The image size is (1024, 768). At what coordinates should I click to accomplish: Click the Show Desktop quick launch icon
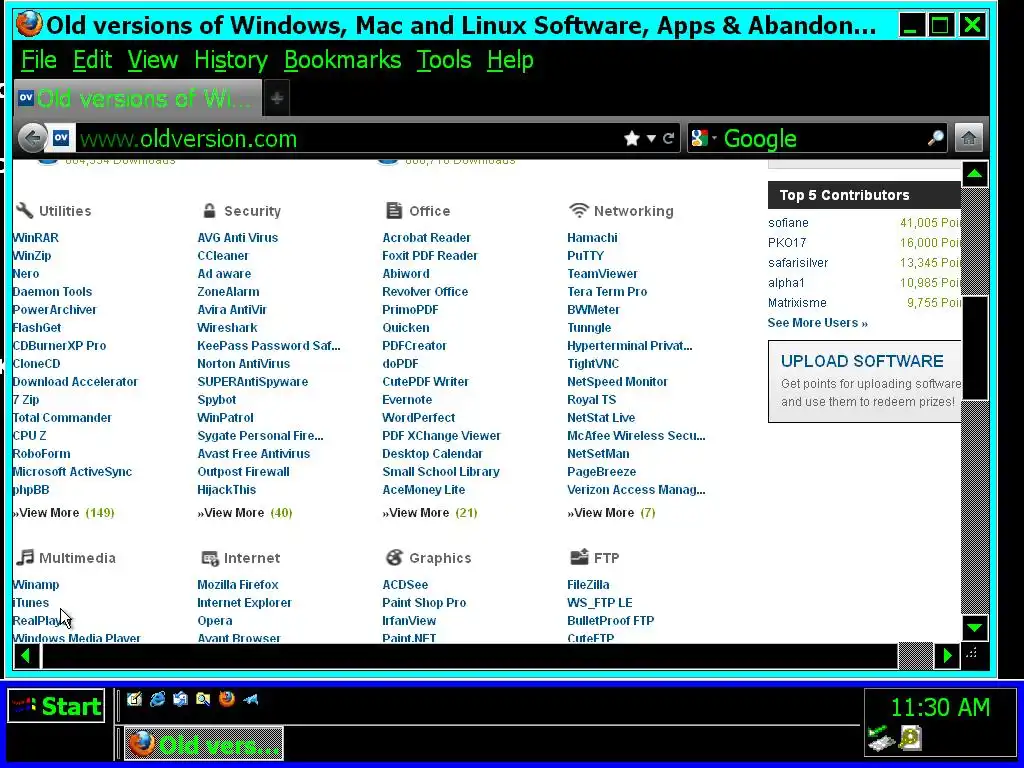tap(135, 699)
